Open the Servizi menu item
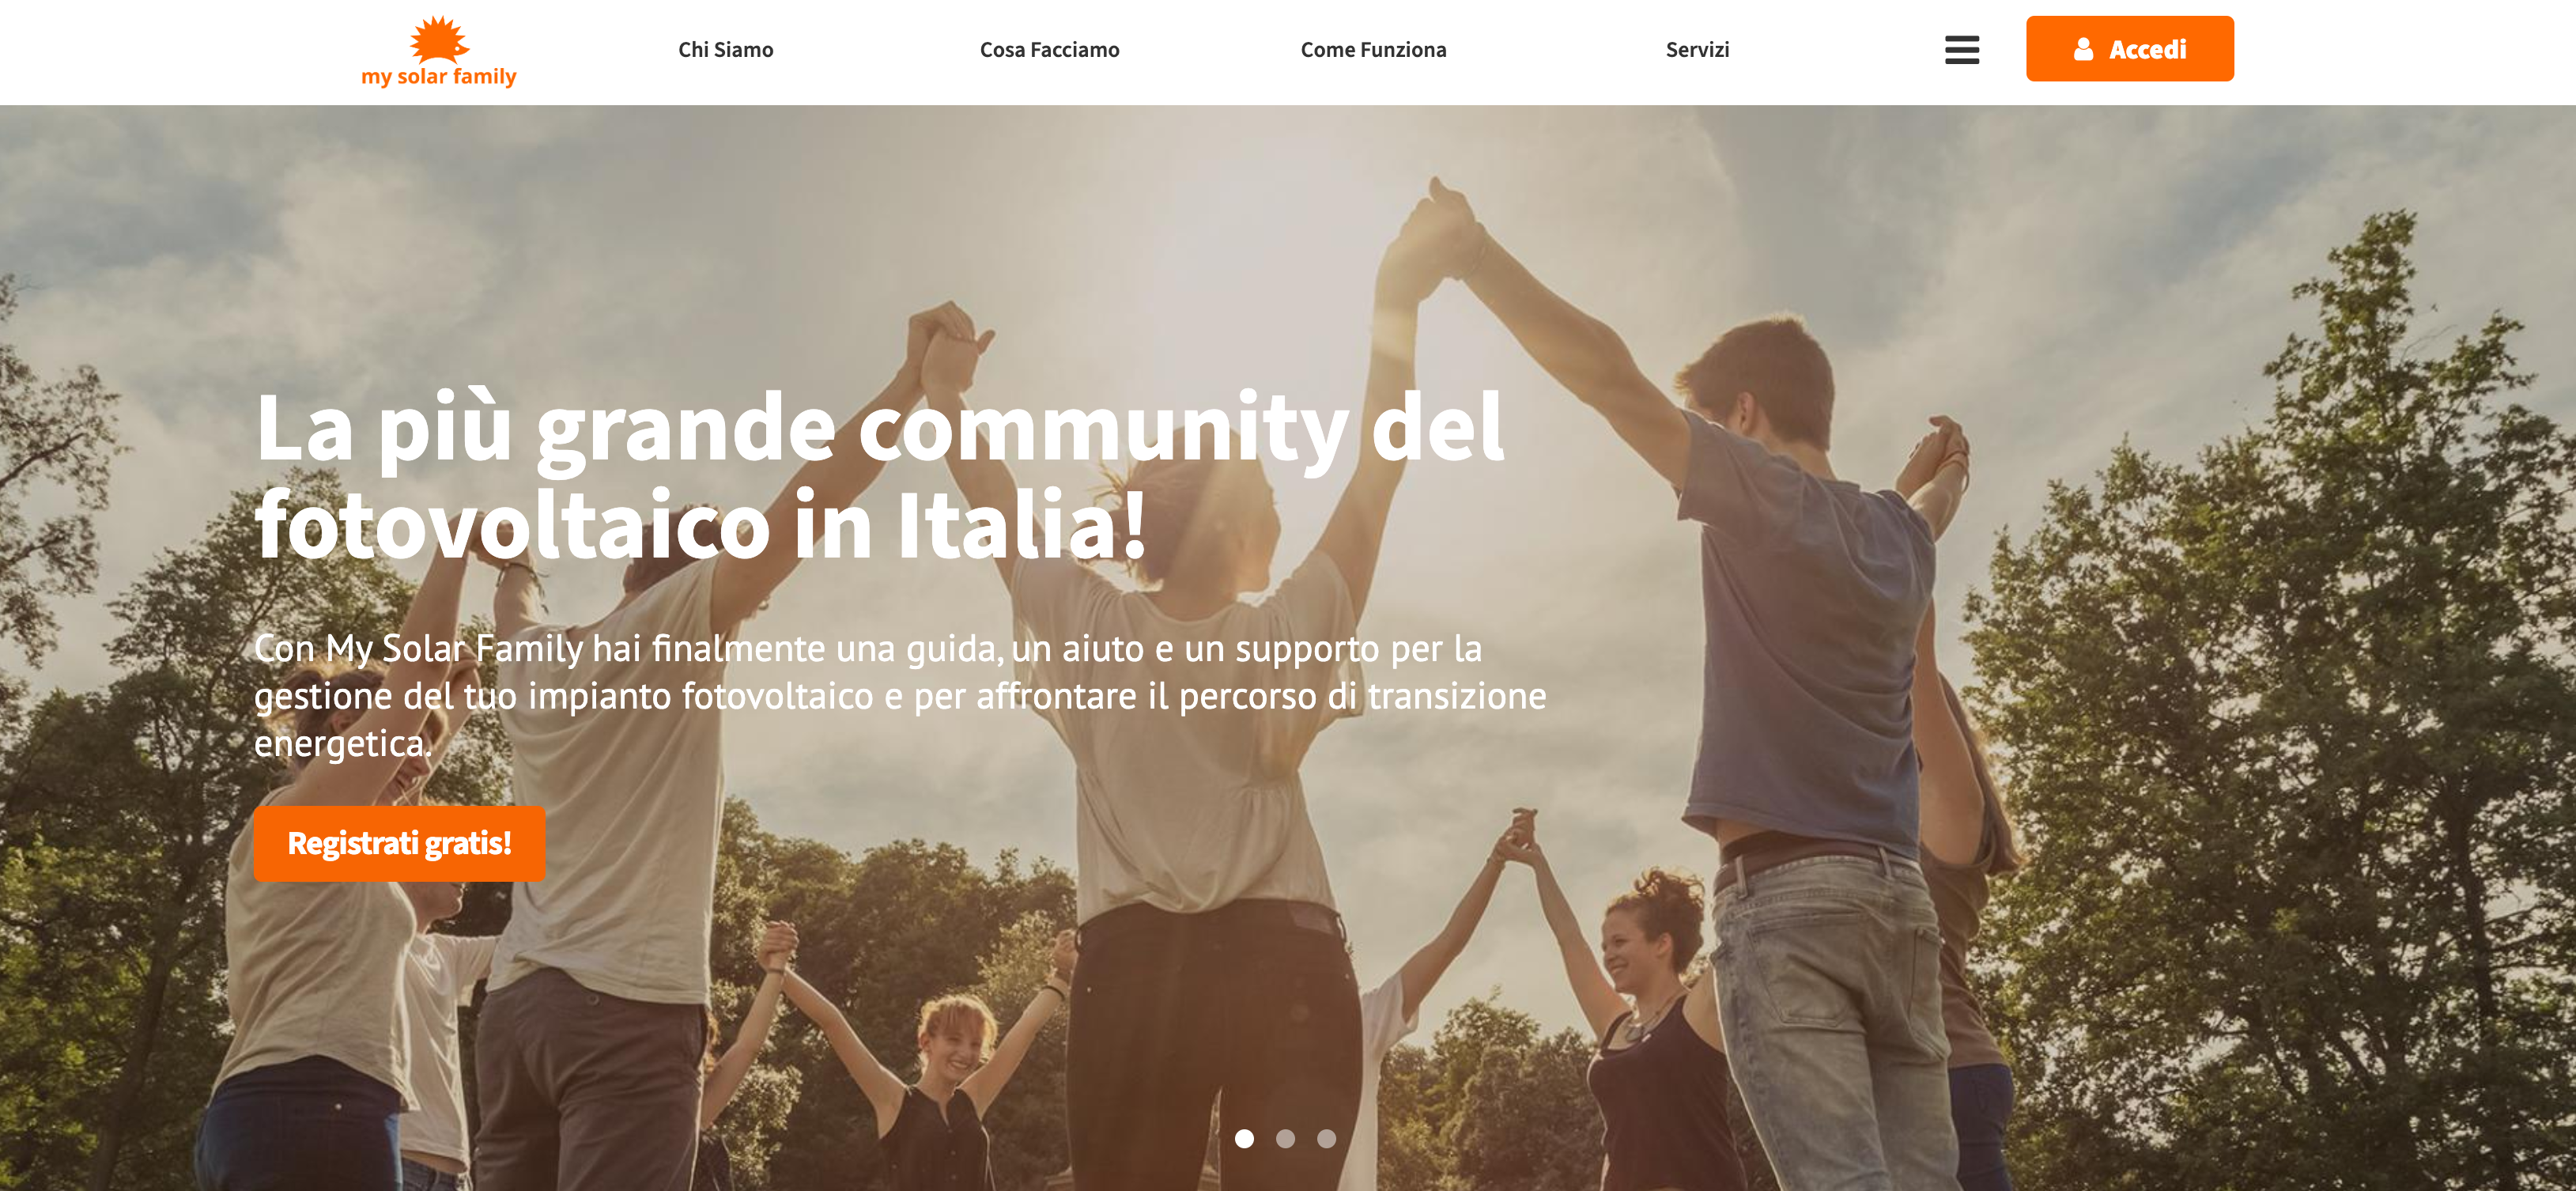 point(1697,49)
